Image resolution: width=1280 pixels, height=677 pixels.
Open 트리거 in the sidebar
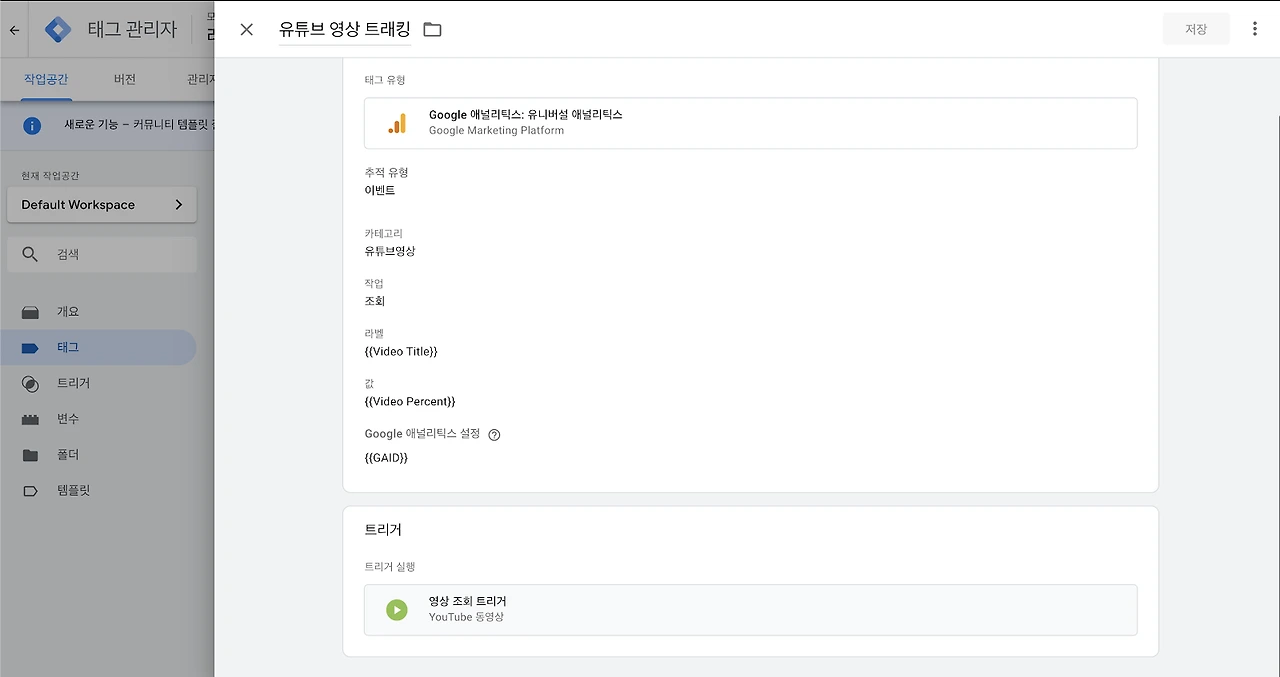[99, 383]
